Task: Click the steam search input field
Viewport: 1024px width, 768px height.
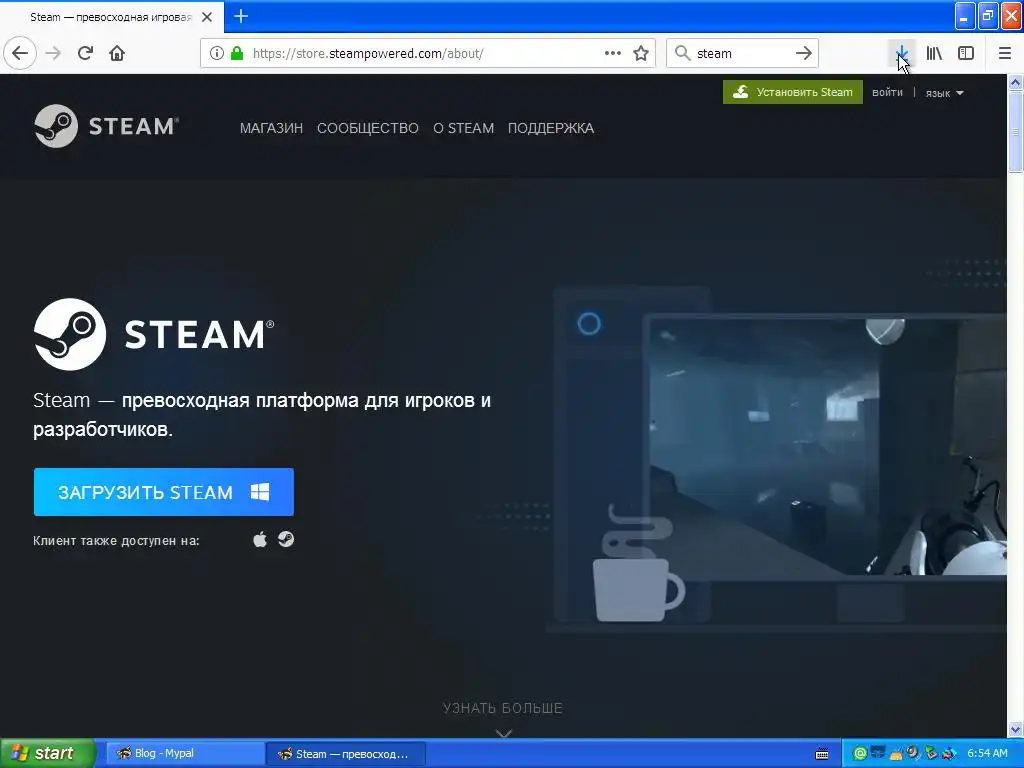Action: click(743, 53)
